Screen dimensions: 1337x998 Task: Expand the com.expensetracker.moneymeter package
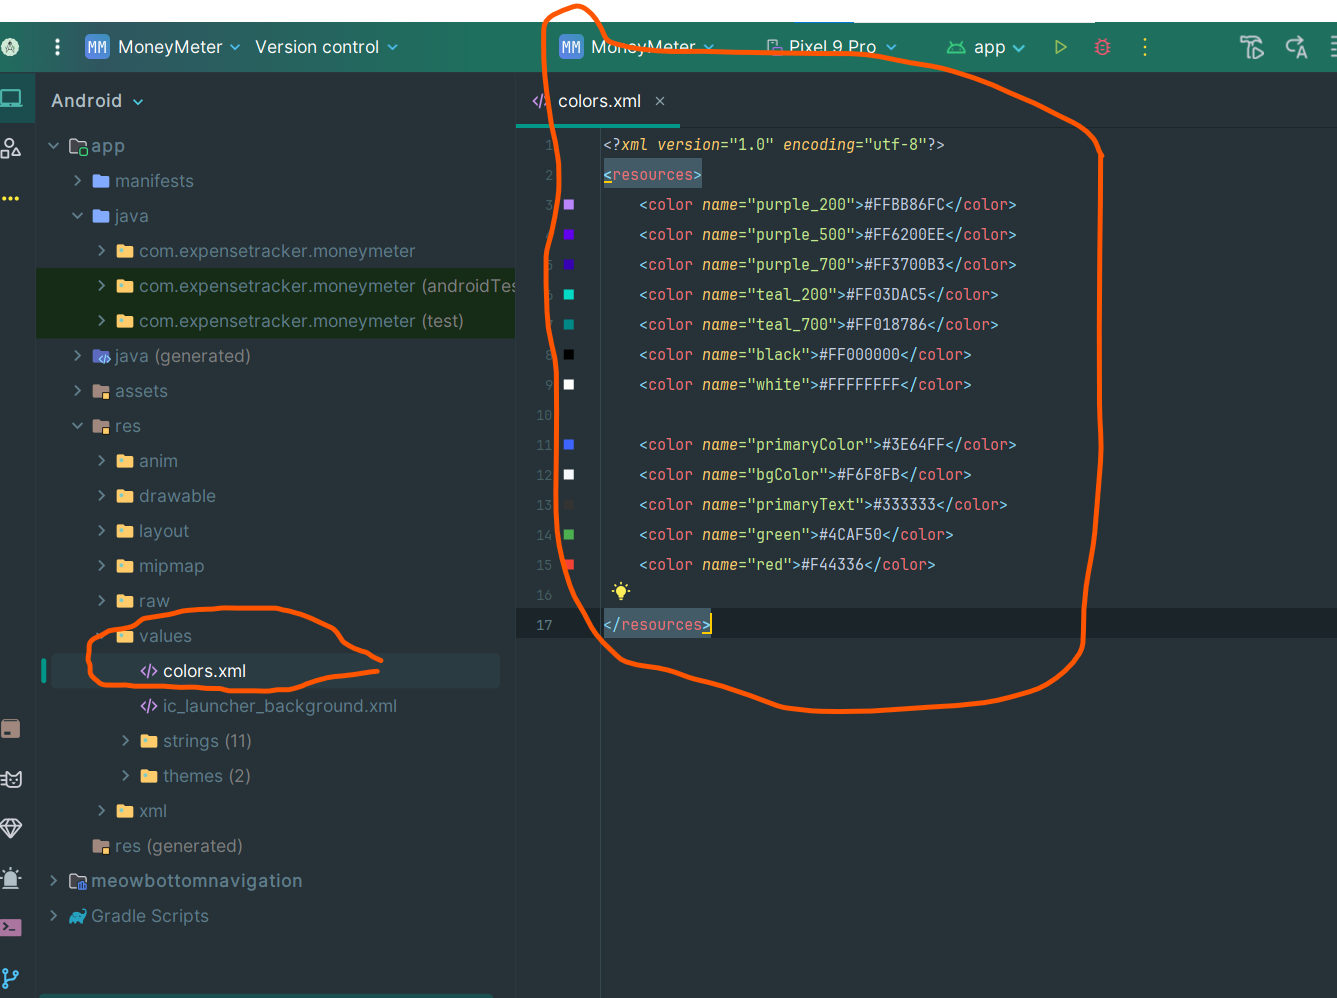[x=102, y=251]
